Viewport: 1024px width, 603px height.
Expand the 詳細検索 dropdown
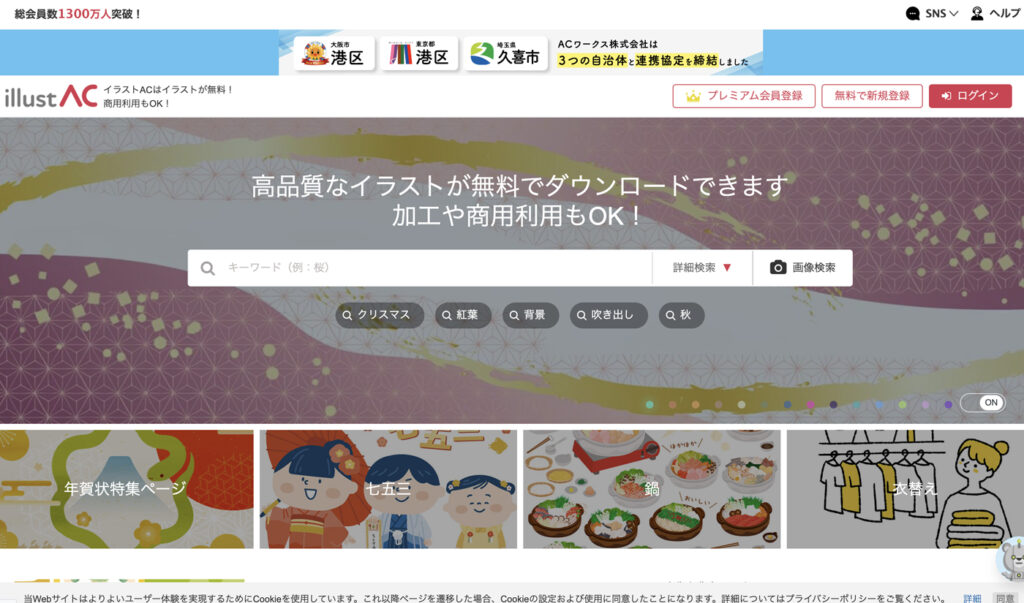pyautogui.click(x=702, y=268)
